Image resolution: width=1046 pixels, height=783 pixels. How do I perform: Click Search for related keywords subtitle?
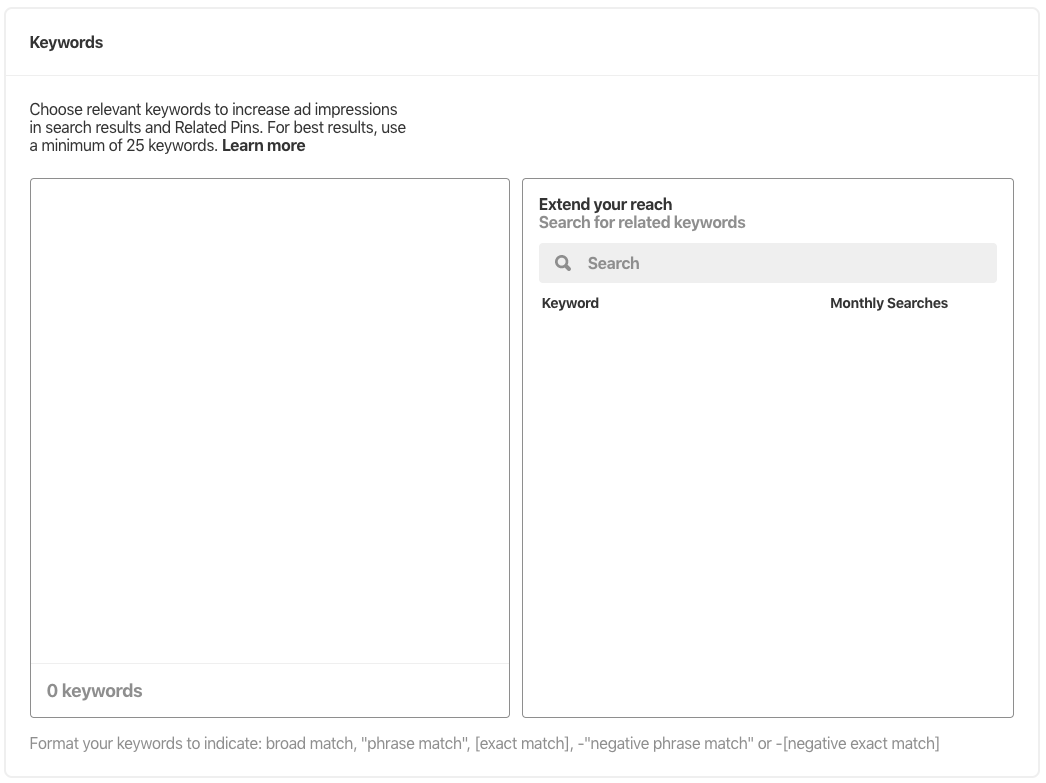[x=642, y=221]
